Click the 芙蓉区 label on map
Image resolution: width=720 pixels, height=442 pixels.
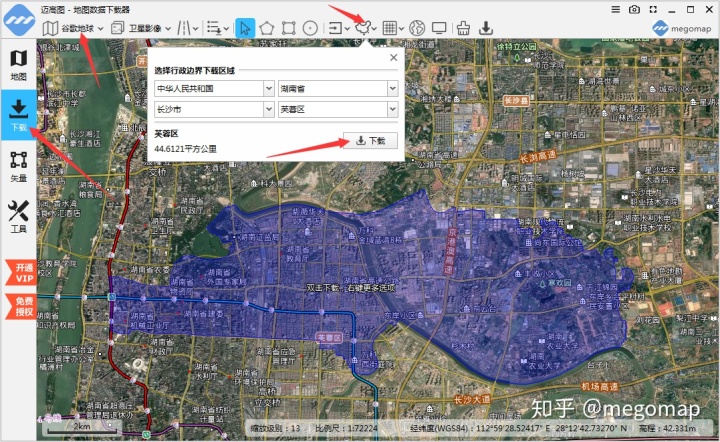(x=329, y=338)
